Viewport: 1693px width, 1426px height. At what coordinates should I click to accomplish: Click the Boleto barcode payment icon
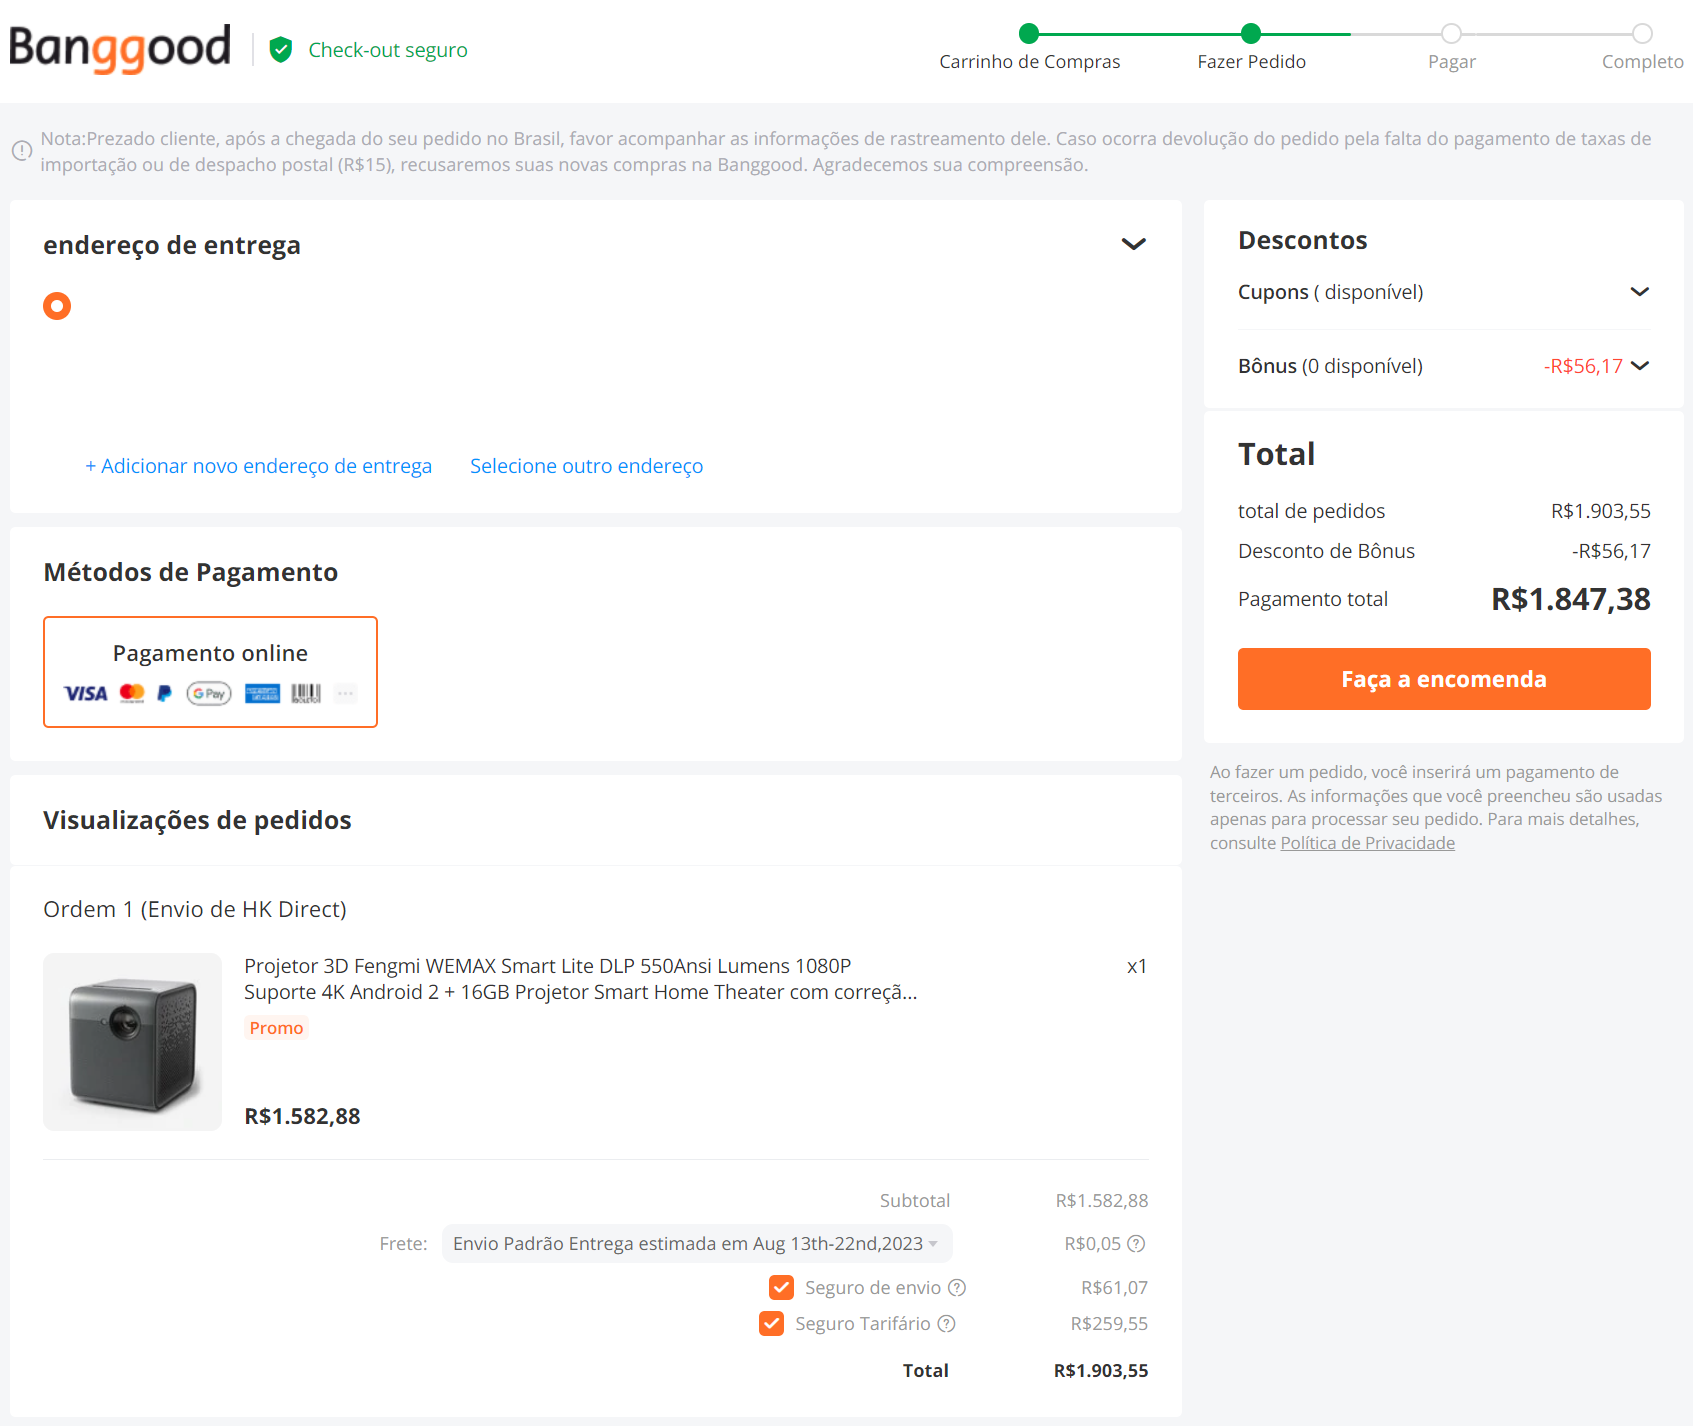click(x=306, y=693)
